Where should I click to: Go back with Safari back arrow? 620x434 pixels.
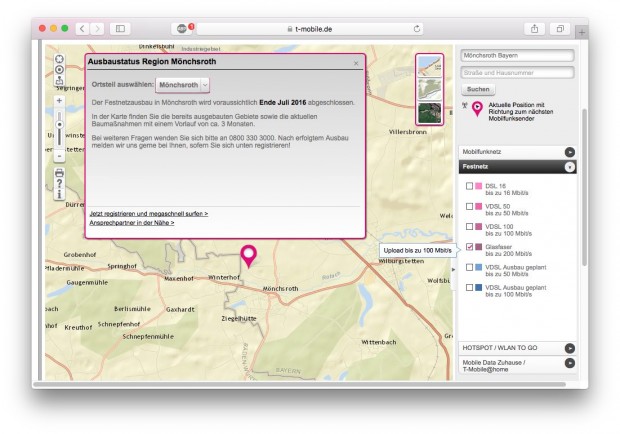(x=82, y=28)
